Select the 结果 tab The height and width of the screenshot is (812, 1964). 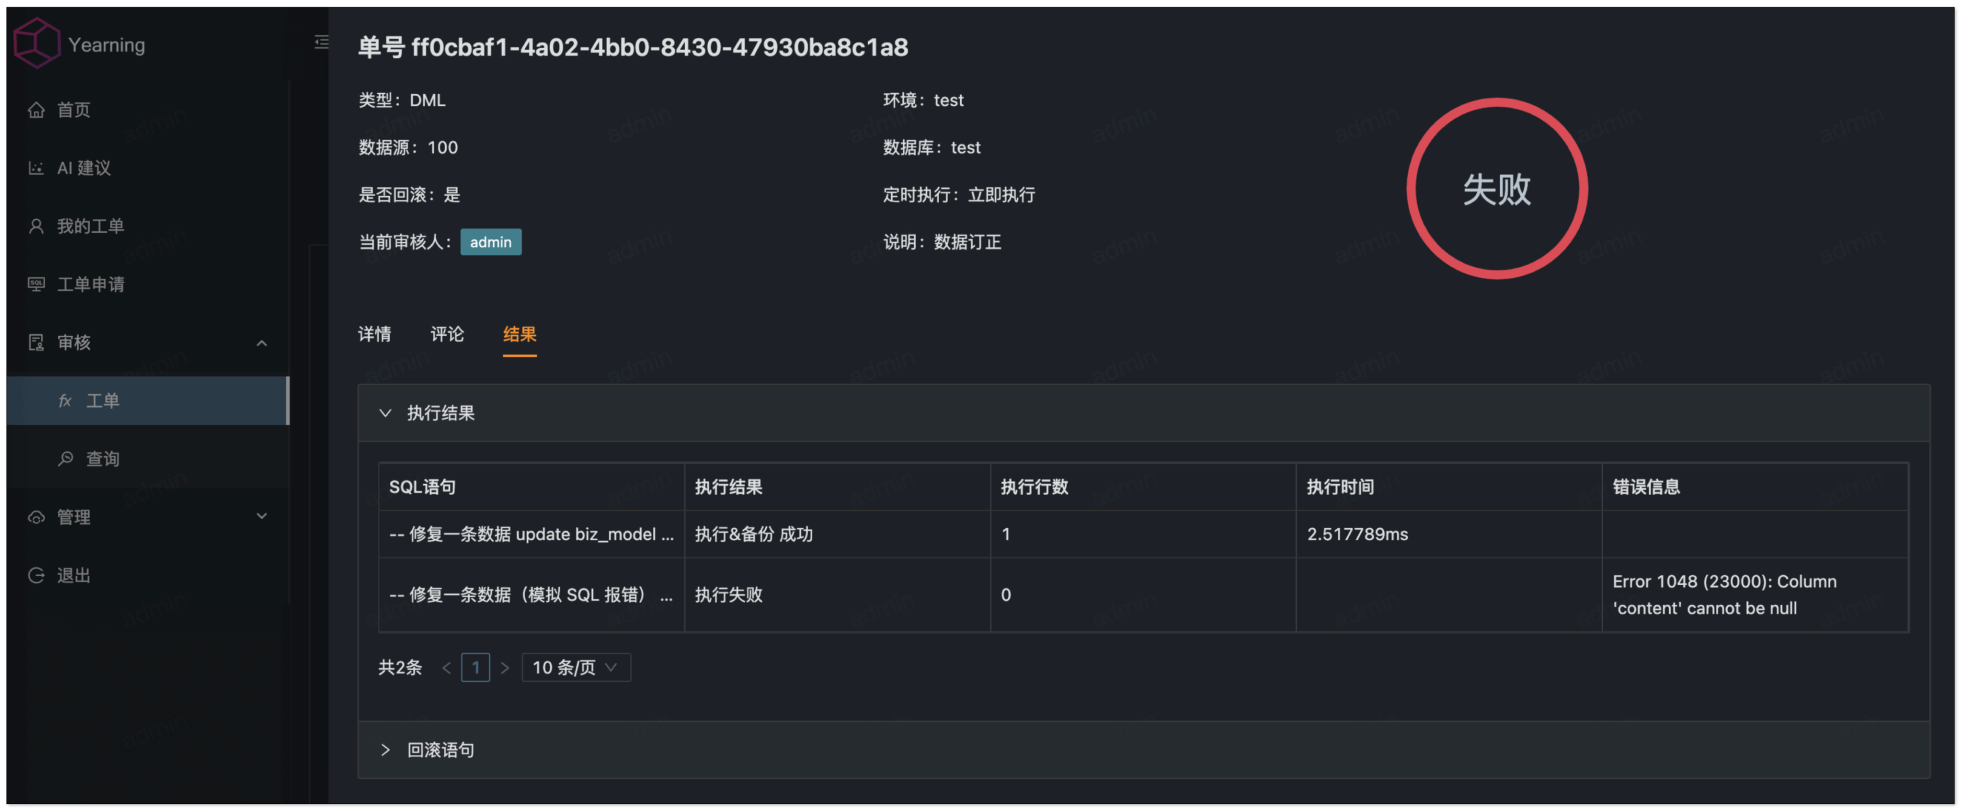(x=519, y=334)
